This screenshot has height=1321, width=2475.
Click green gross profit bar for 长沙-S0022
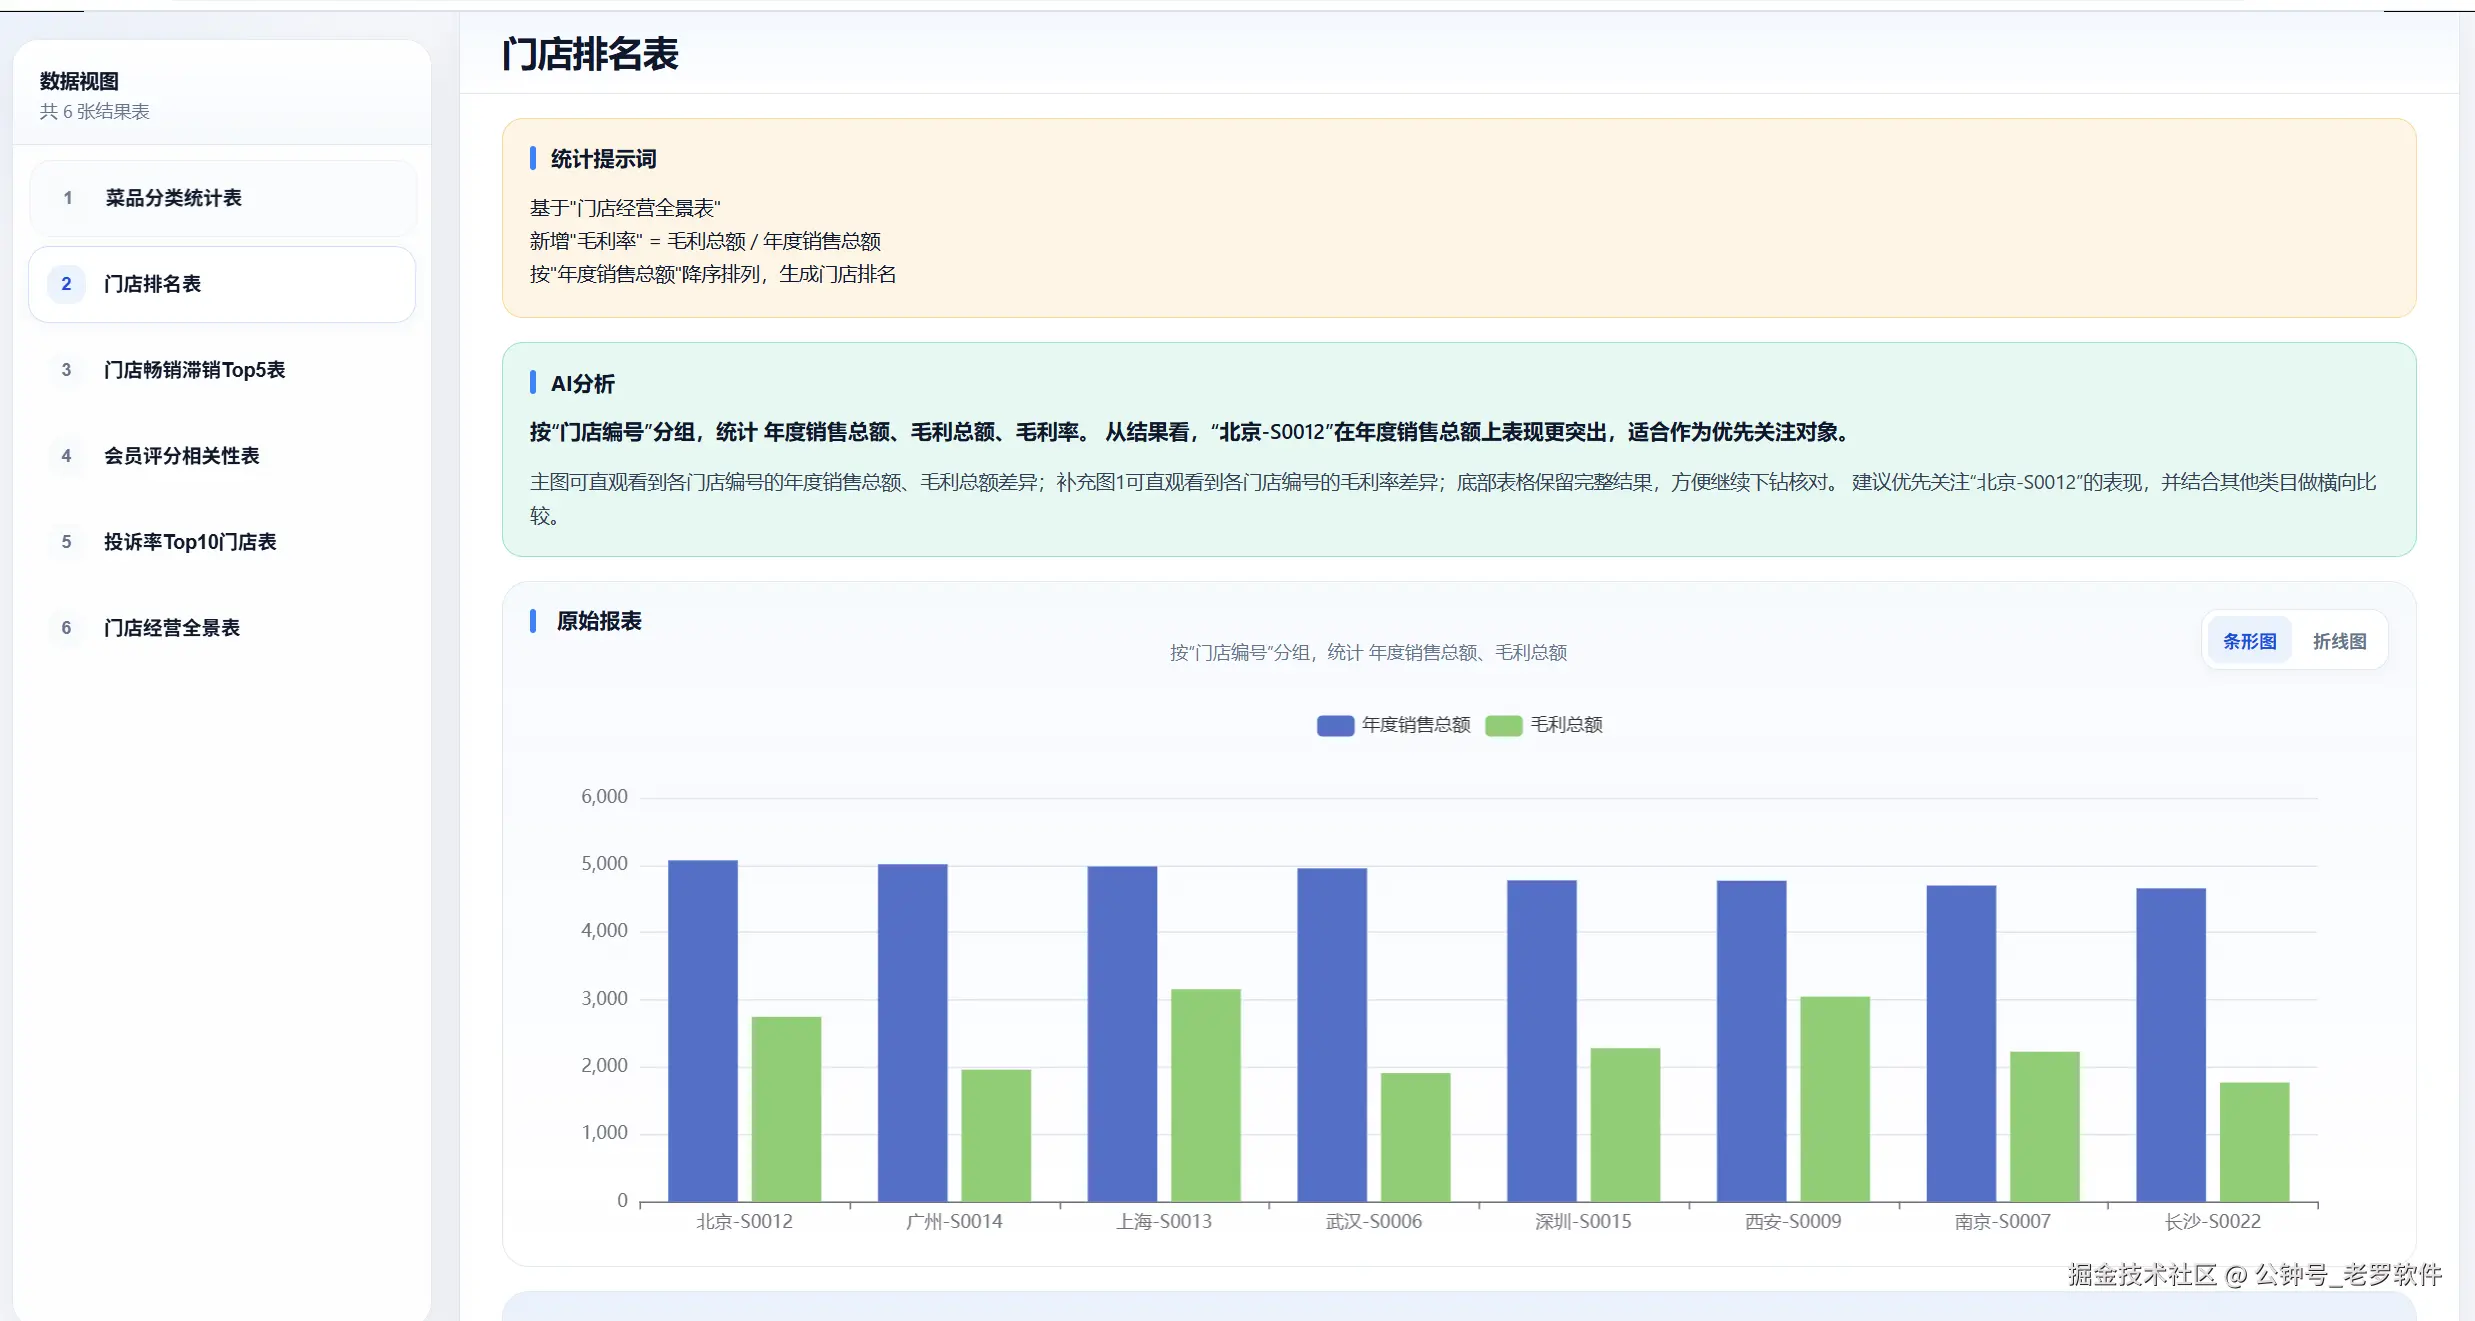2255,1142
